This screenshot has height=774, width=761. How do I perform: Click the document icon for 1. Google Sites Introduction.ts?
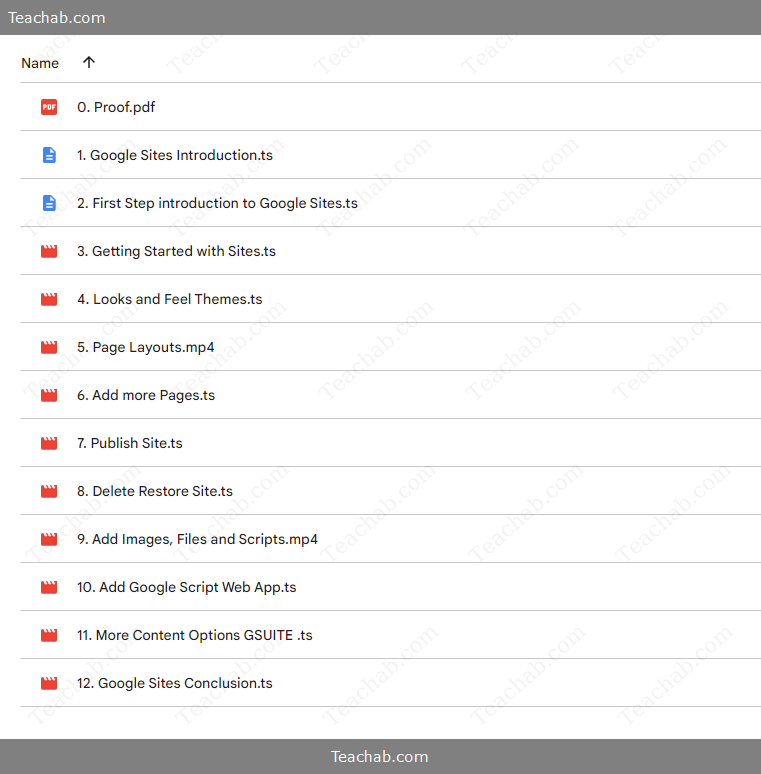coord(49,155)
